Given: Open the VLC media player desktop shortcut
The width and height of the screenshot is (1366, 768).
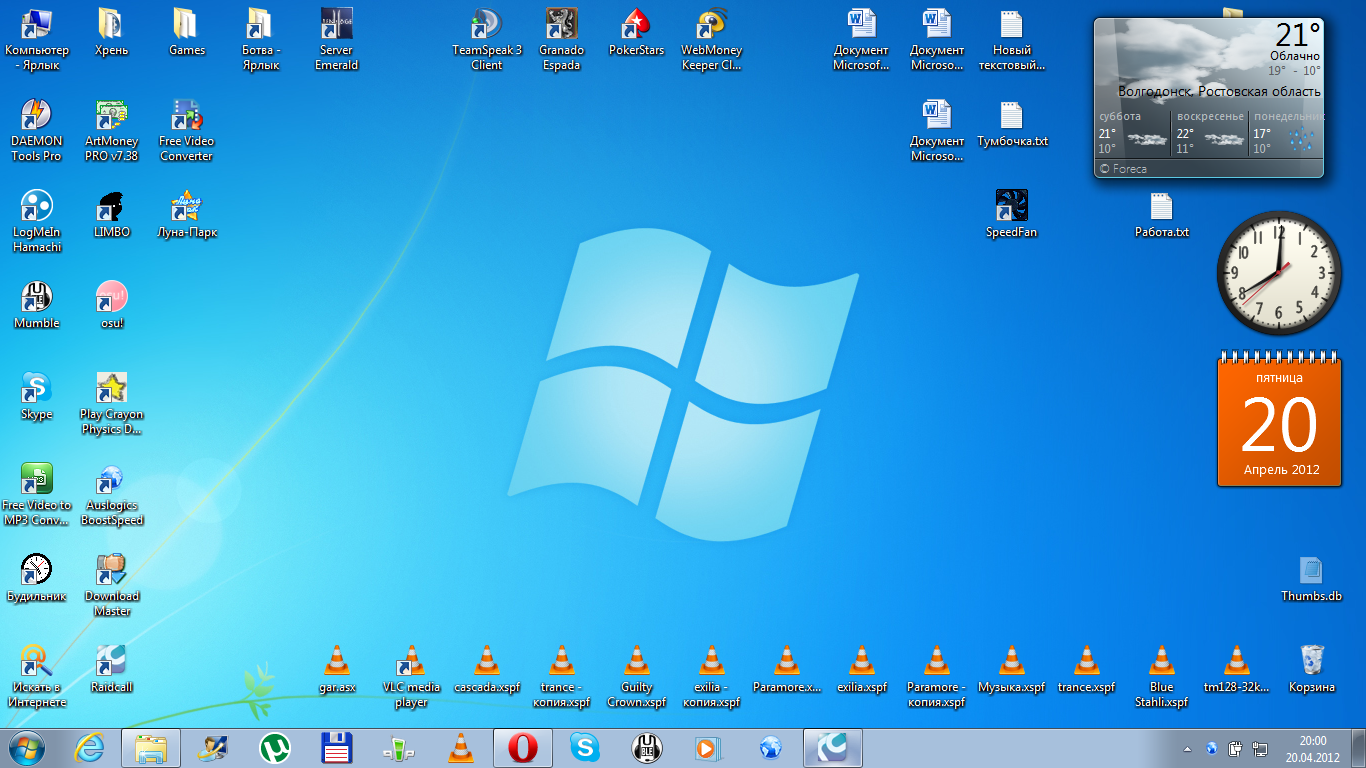Looking at the screenshot, I should pos(411,677).
